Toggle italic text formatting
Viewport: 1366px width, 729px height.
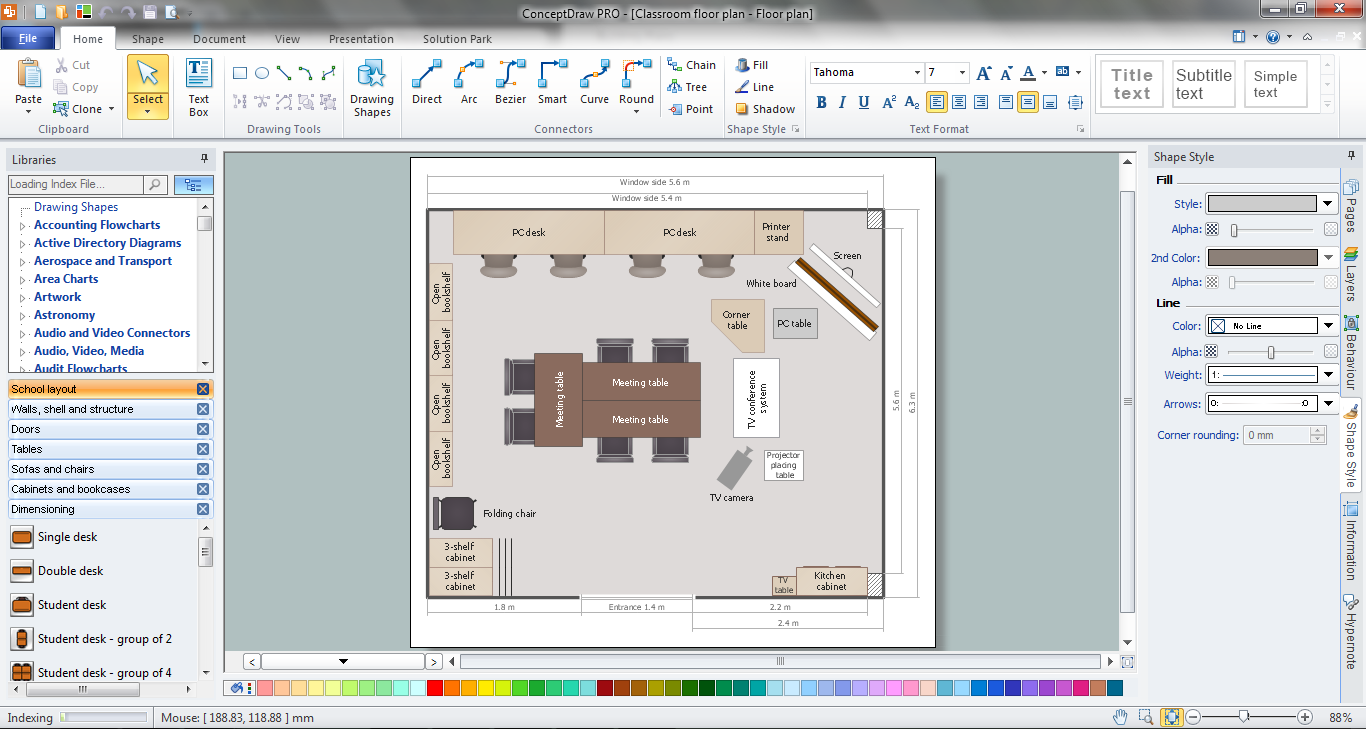point(841,102)
